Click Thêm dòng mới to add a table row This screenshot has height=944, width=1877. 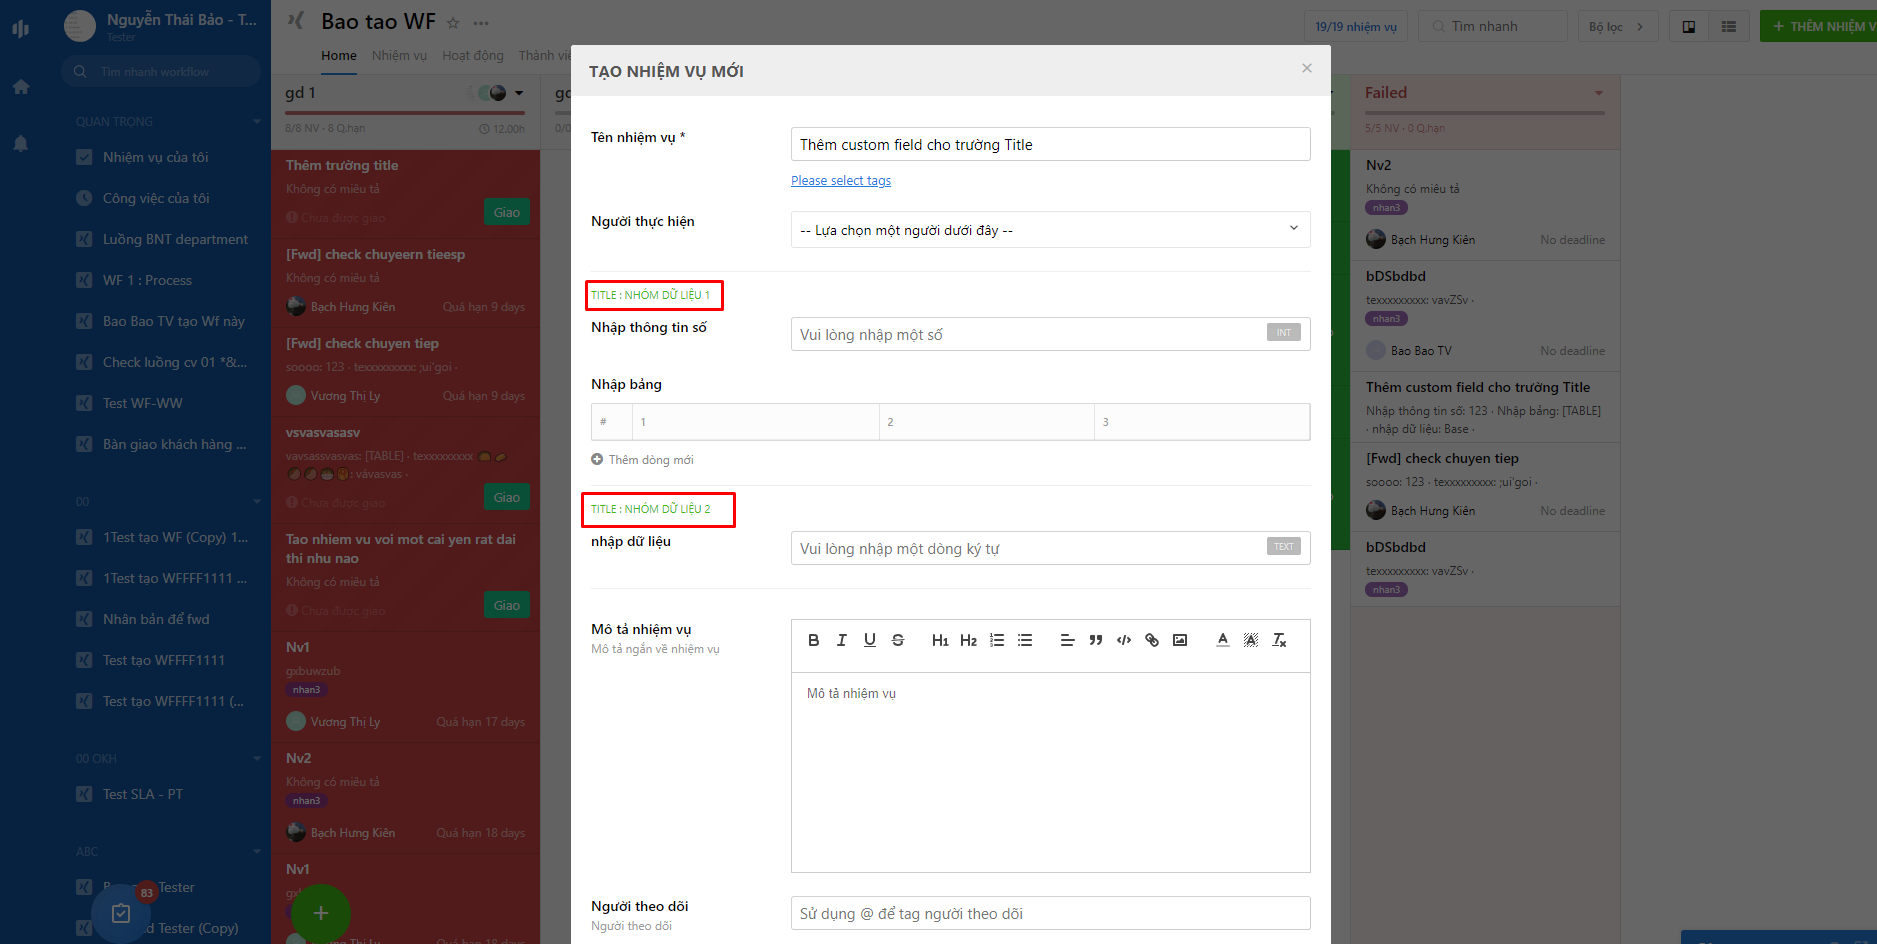coord(642,460)
